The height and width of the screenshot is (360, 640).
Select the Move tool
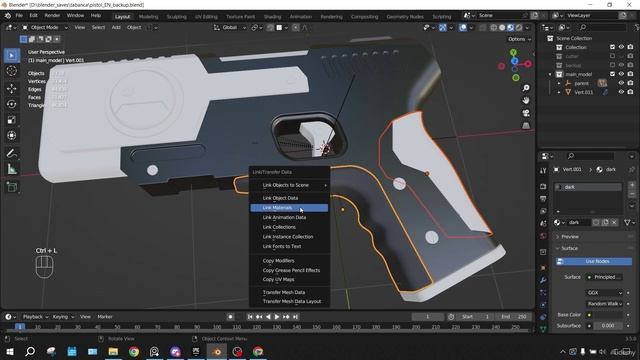[x=12, y=88]
